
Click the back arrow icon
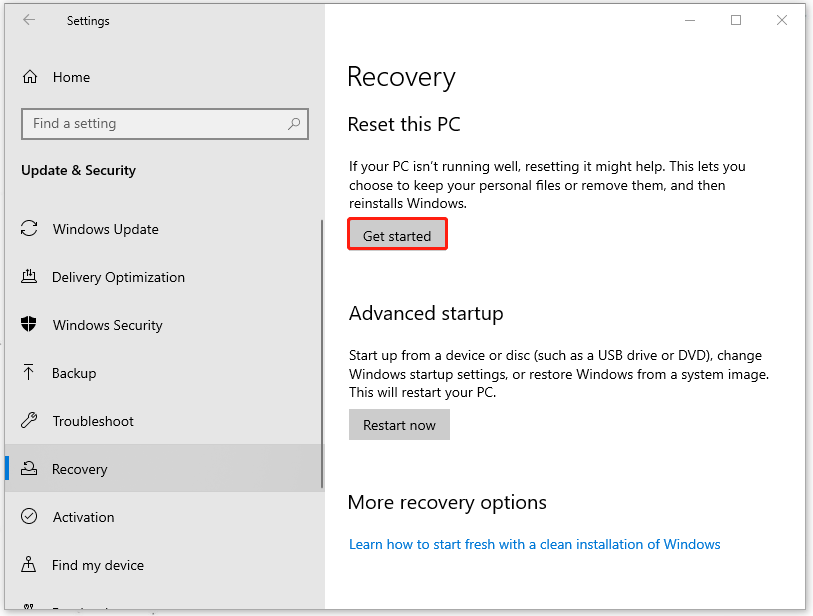click(29, 20)
